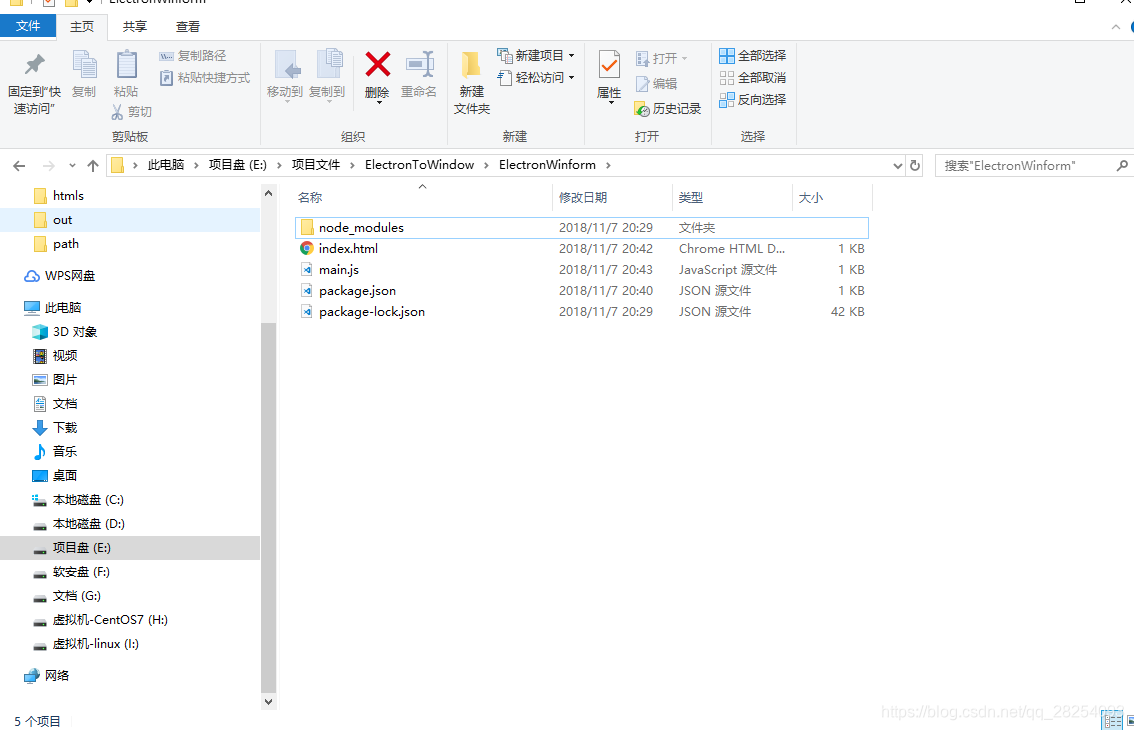1134x730 pixels.
Task: Click Paste shortcut (粘贴快捷方式)
Action: pos(205,77)
